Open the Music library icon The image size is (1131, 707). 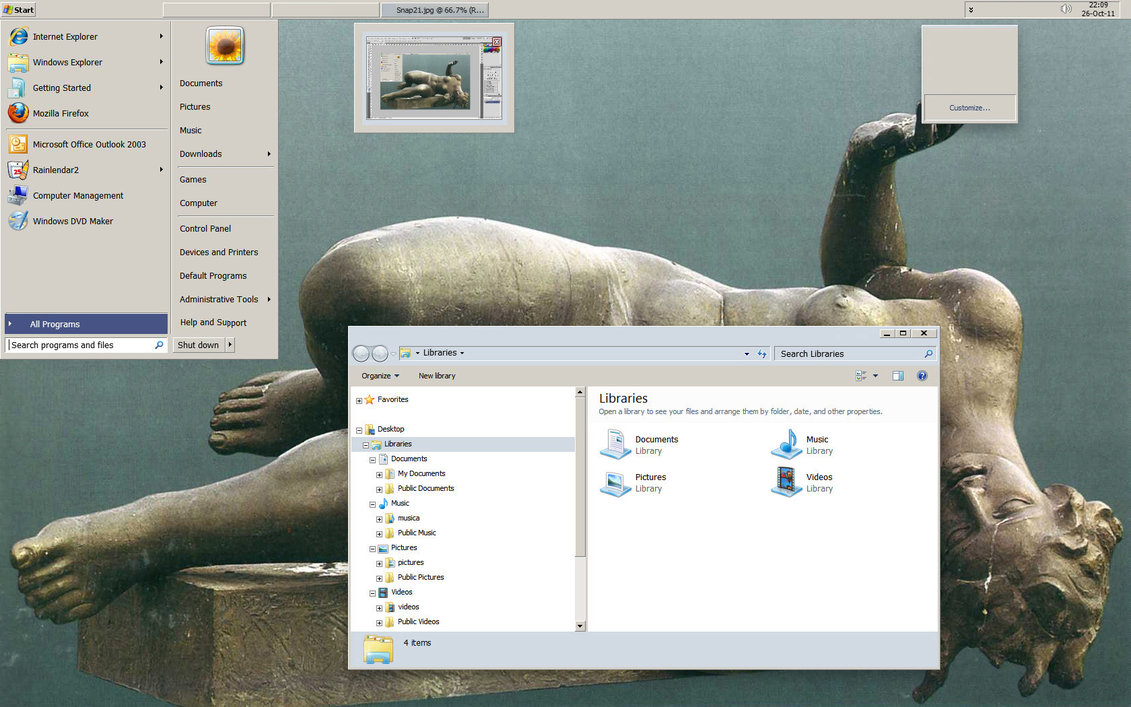pos(787,444)
